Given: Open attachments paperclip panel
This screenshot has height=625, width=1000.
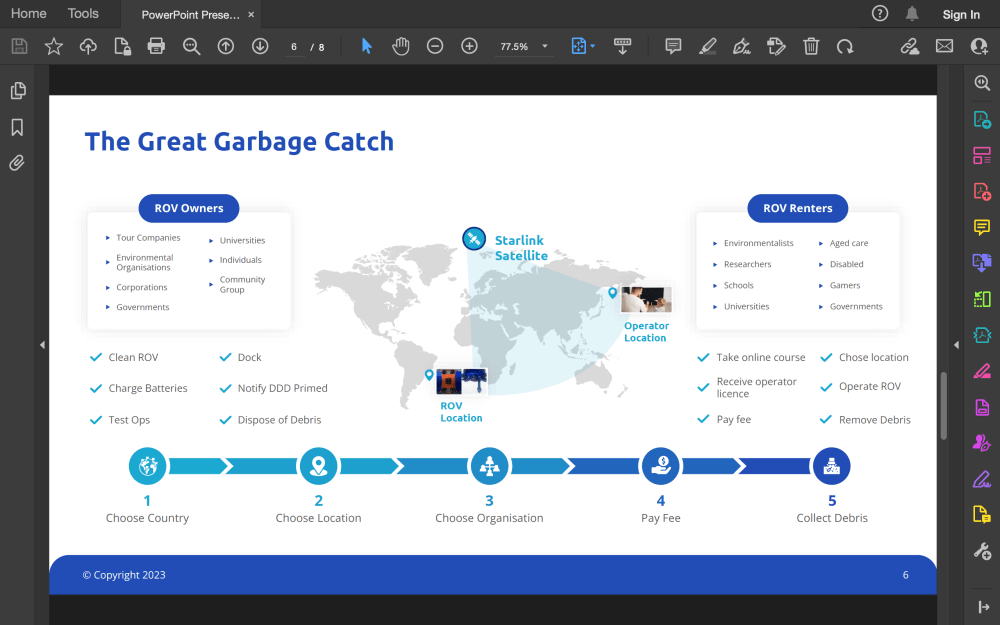Looking at the screenshot, I should 17,163.
